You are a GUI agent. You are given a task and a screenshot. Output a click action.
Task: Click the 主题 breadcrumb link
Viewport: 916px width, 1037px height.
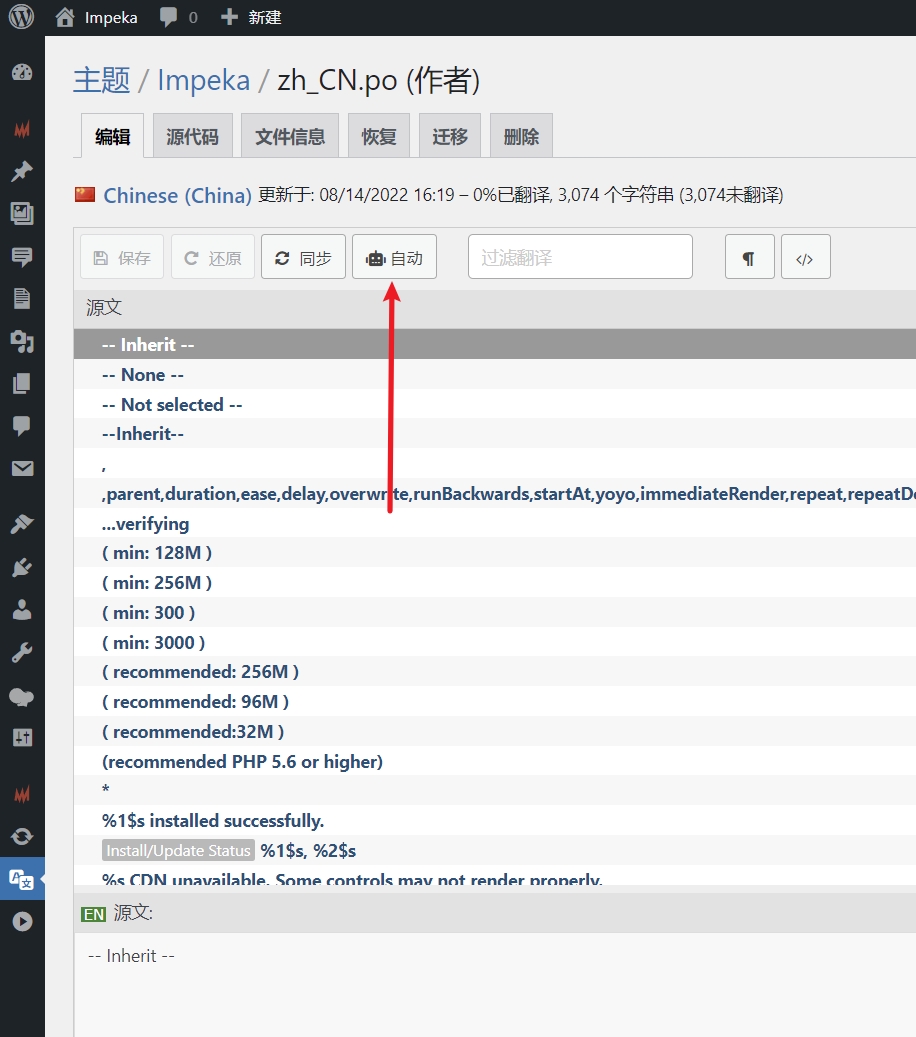click(101, 81)
